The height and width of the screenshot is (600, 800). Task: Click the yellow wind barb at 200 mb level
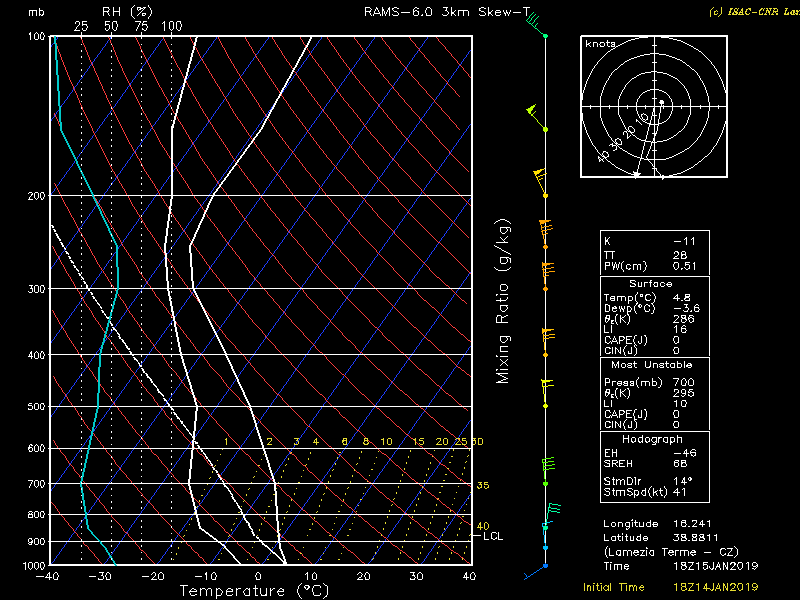pyautogui.click(x=541, y=183)
